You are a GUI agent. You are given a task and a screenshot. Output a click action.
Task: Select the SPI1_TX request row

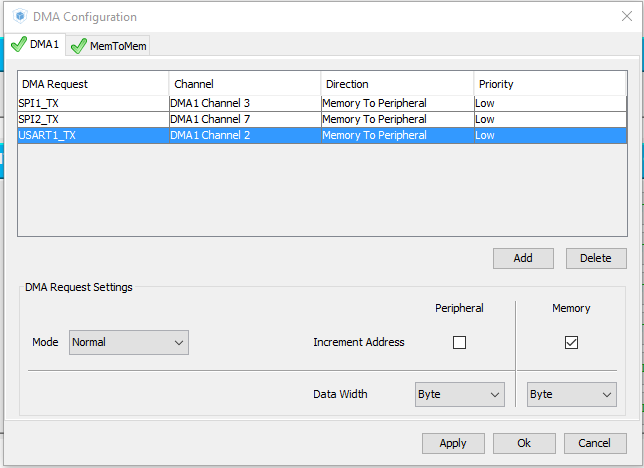92,103
